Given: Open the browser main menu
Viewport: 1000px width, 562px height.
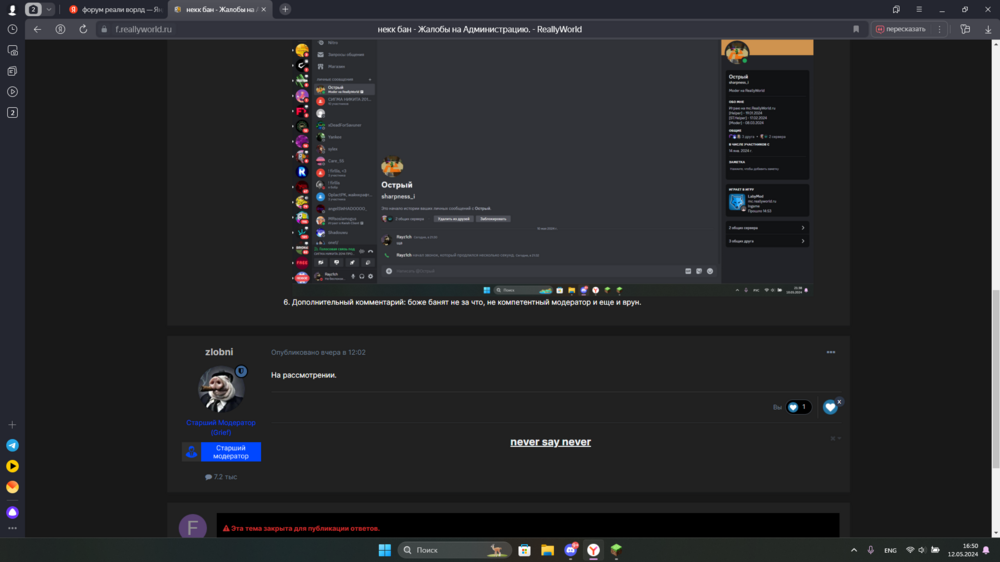Looking at the screenshot, I should point(919,10).
